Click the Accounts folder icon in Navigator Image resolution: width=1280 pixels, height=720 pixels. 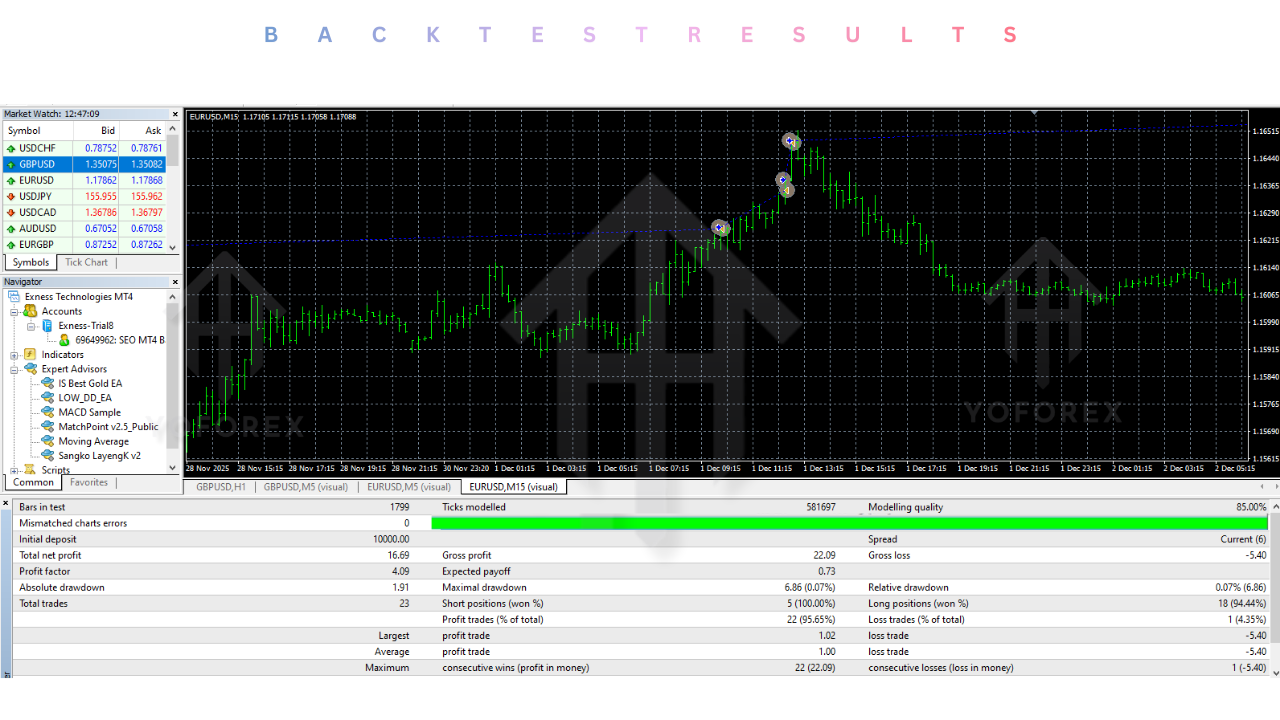[31, 311]
